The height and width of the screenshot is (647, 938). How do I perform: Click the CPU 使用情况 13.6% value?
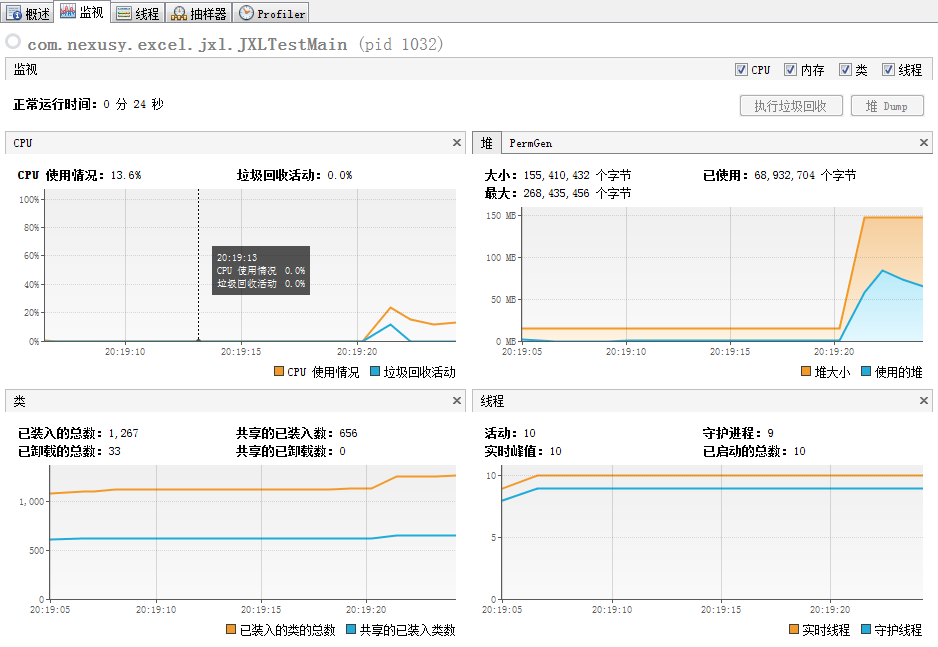[126, 175]
